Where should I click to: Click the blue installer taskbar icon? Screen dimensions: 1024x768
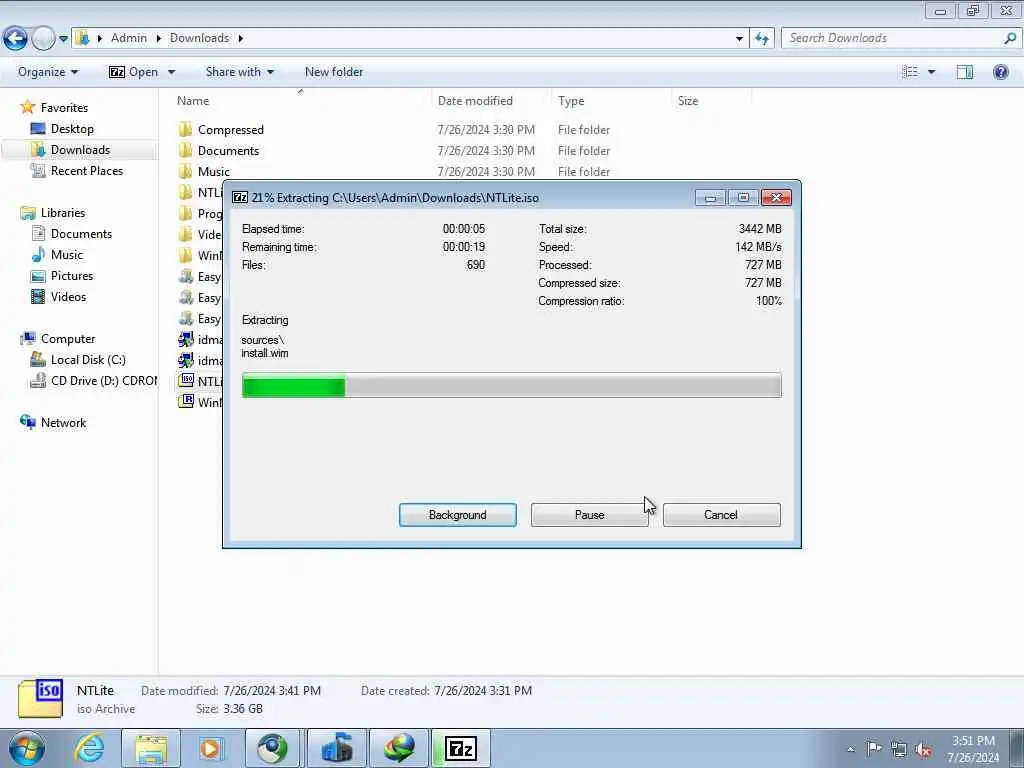point(336,748)
